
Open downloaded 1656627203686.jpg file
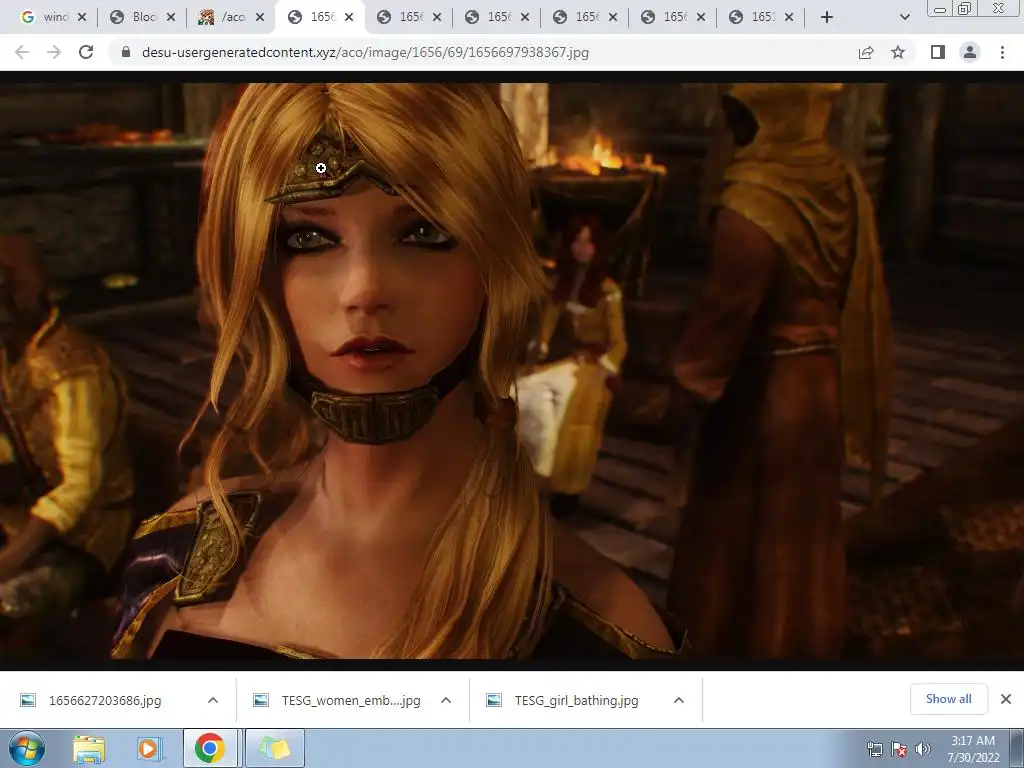pyautogui.click(x=104, y=700)
